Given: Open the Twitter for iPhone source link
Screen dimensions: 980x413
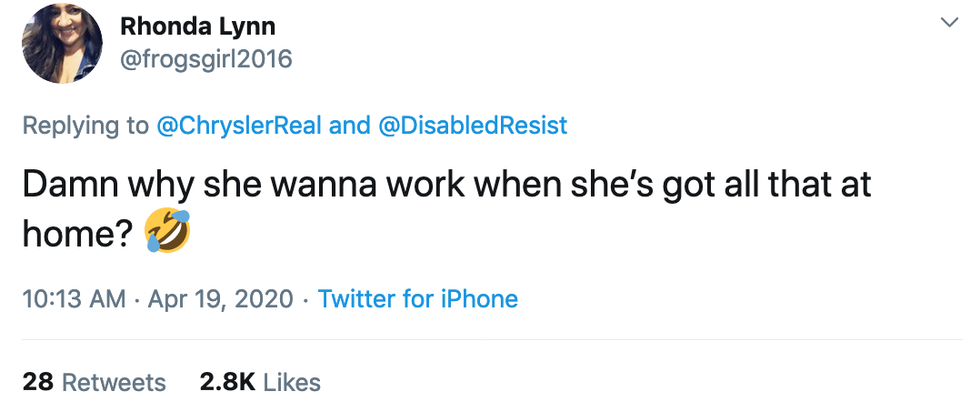Looking at the screenshot, I should pos(418,299).
